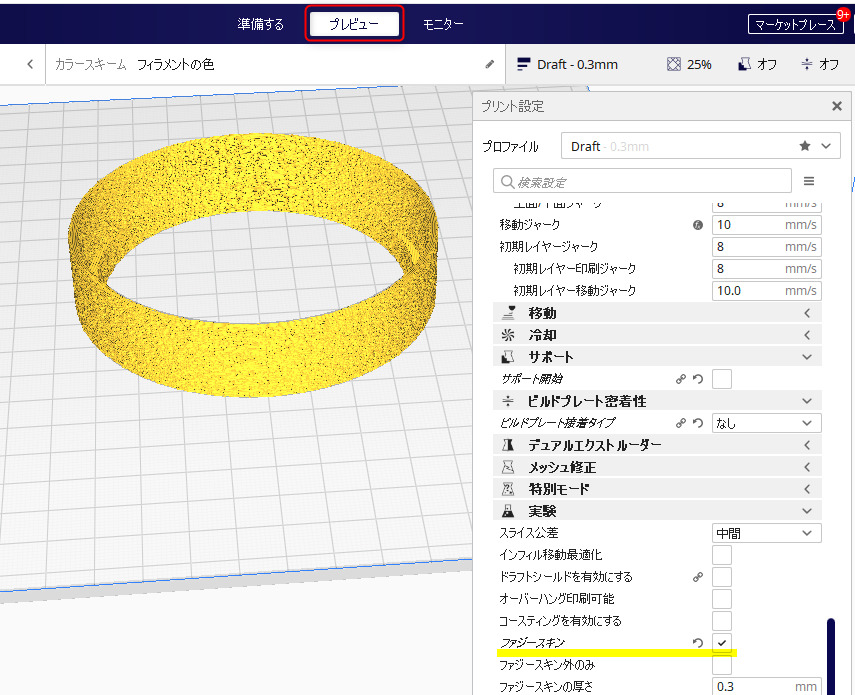Tick the インフィル移動最適化 checkbox

[722, 555]
